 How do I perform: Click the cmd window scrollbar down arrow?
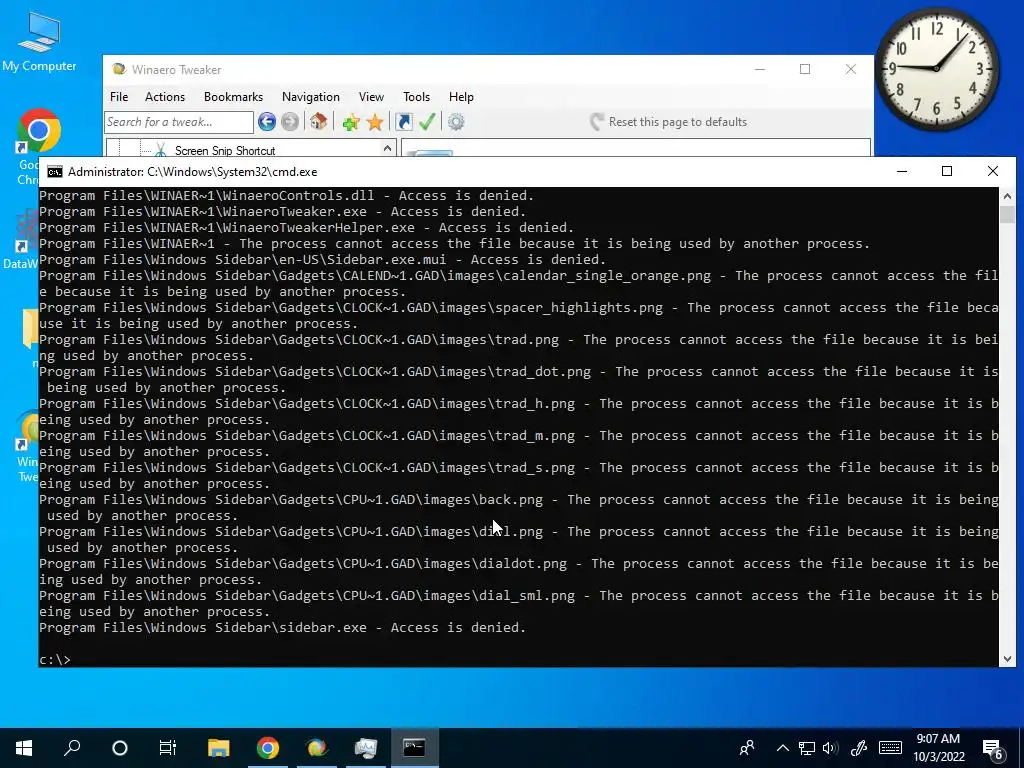(1007, 658)
